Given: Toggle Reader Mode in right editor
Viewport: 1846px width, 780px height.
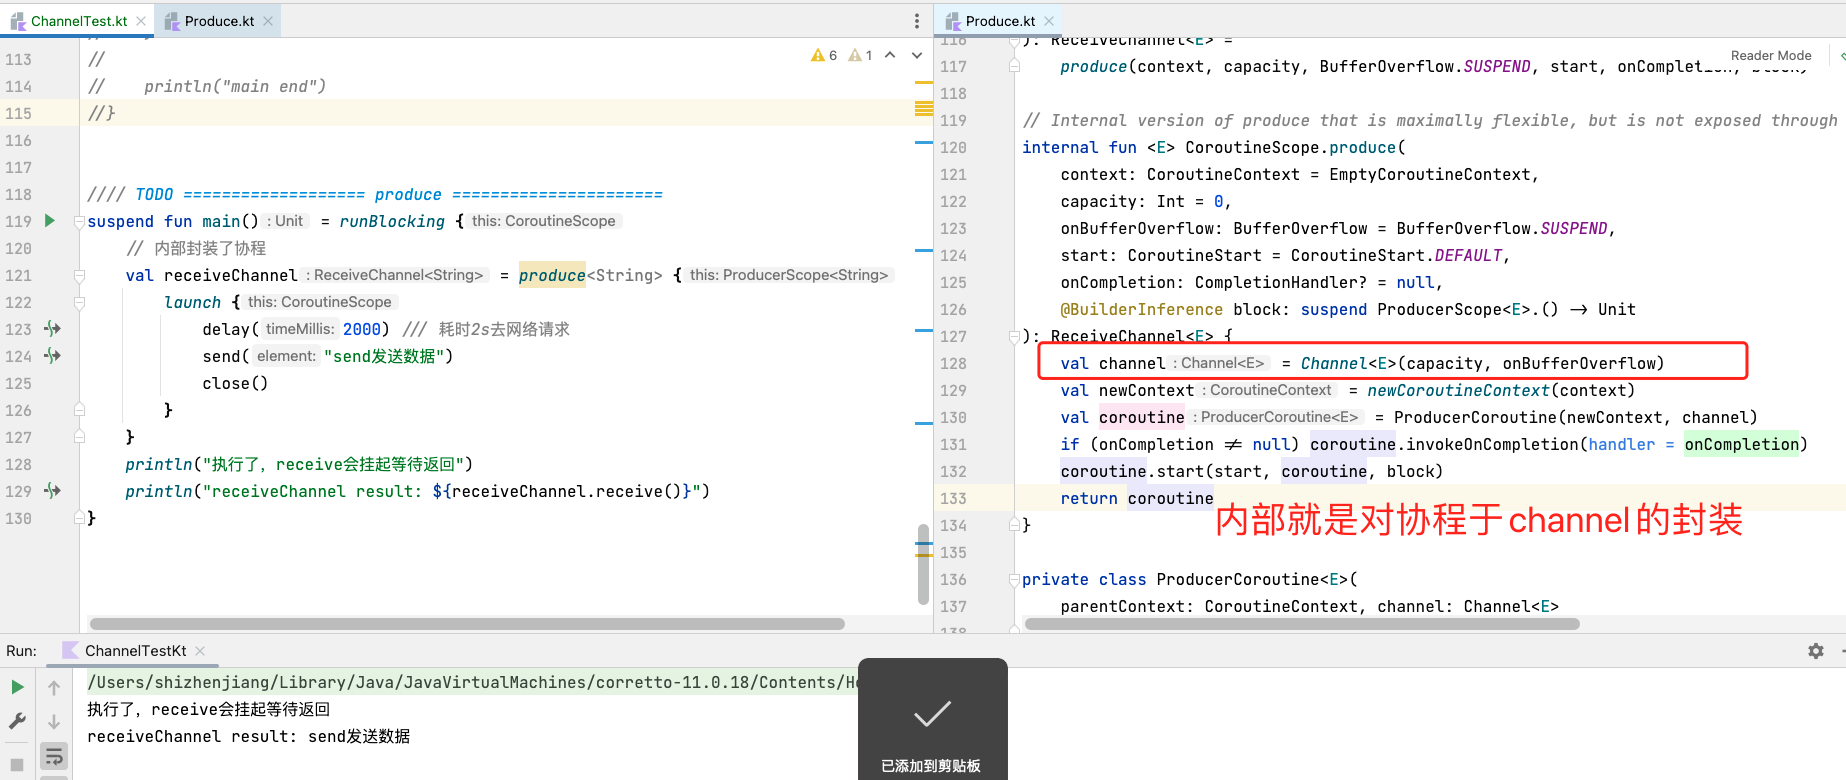Looking at the screenshot, I should 1771,56.
